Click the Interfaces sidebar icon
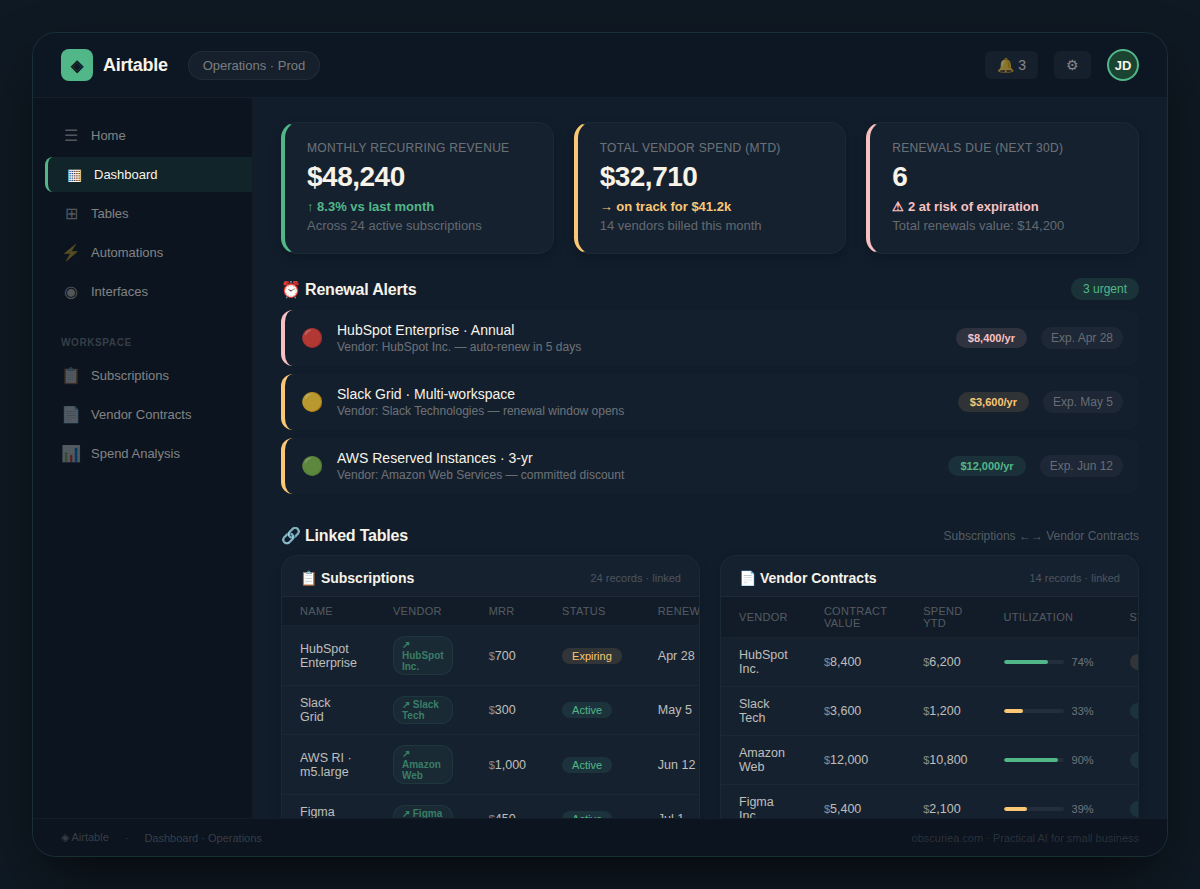The height and width of the screenshot is (889, 1200). coord(71,292)
